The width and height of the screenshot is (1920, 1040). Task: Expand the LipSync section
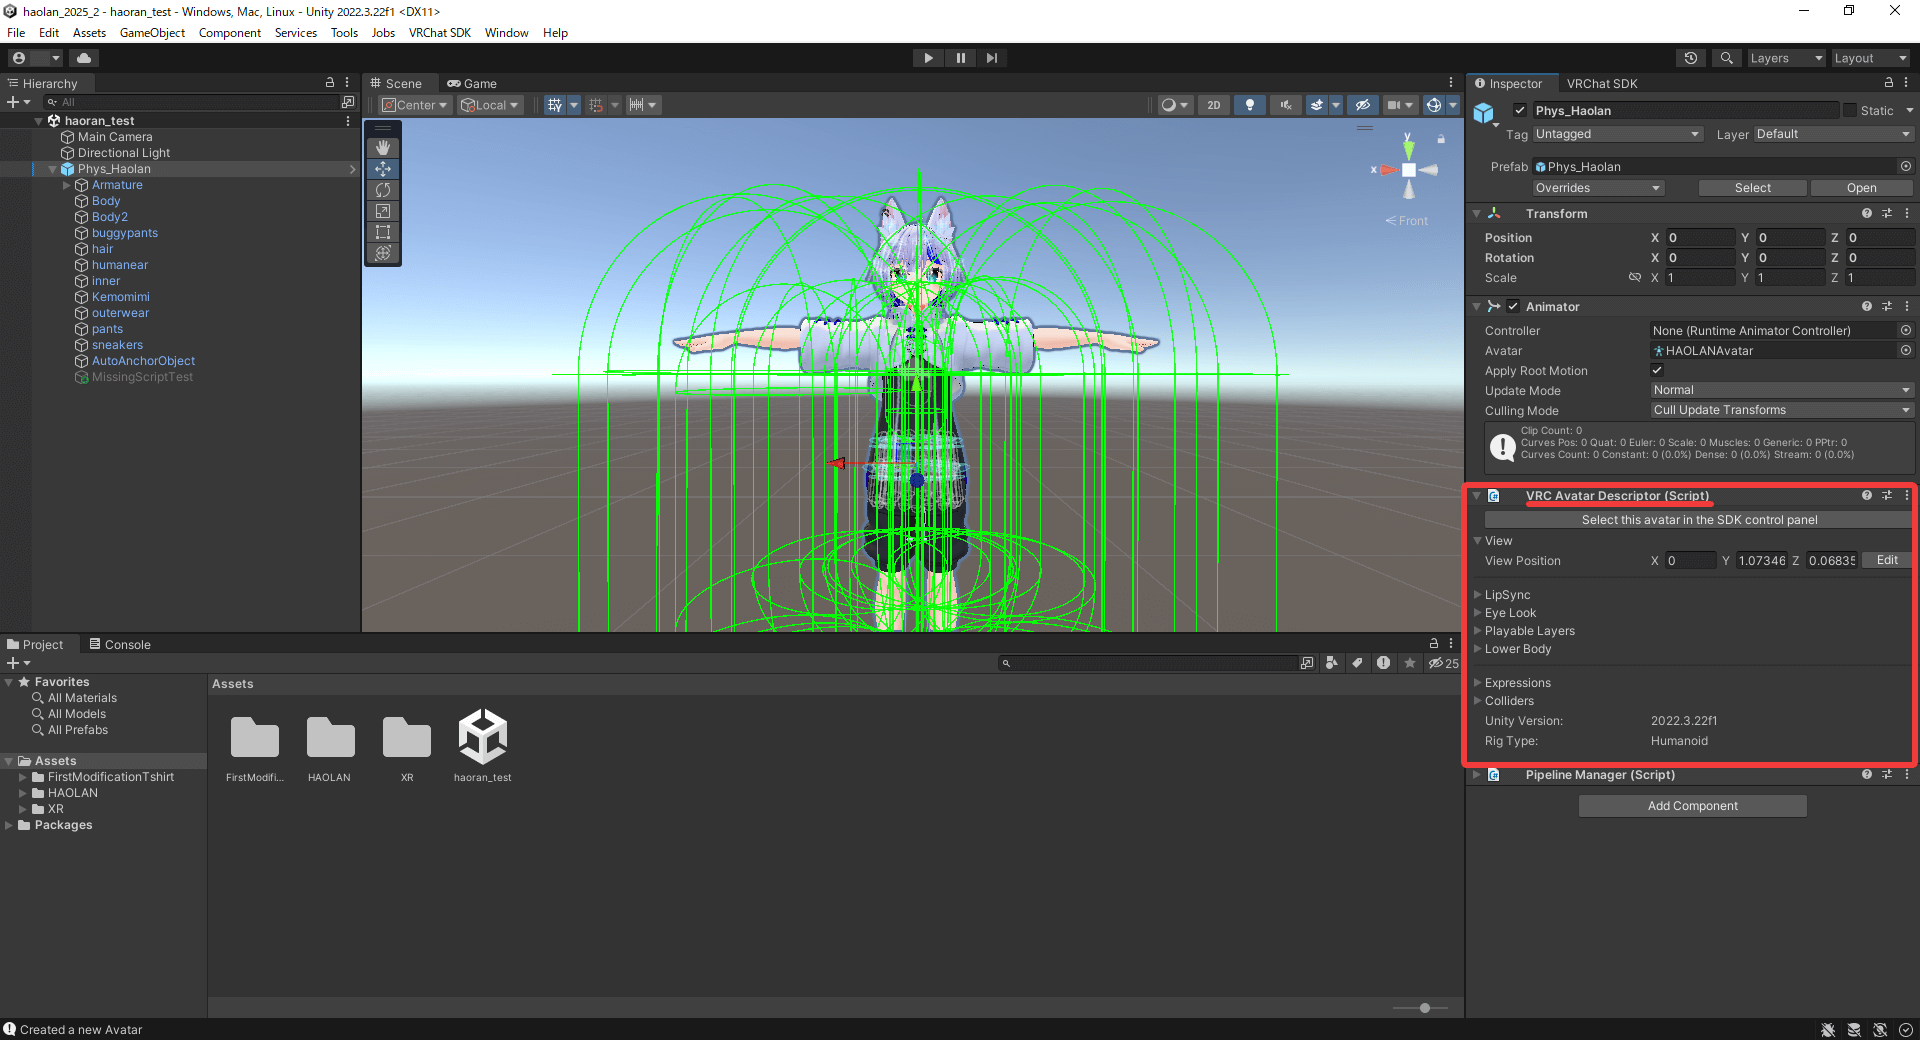1478,595
